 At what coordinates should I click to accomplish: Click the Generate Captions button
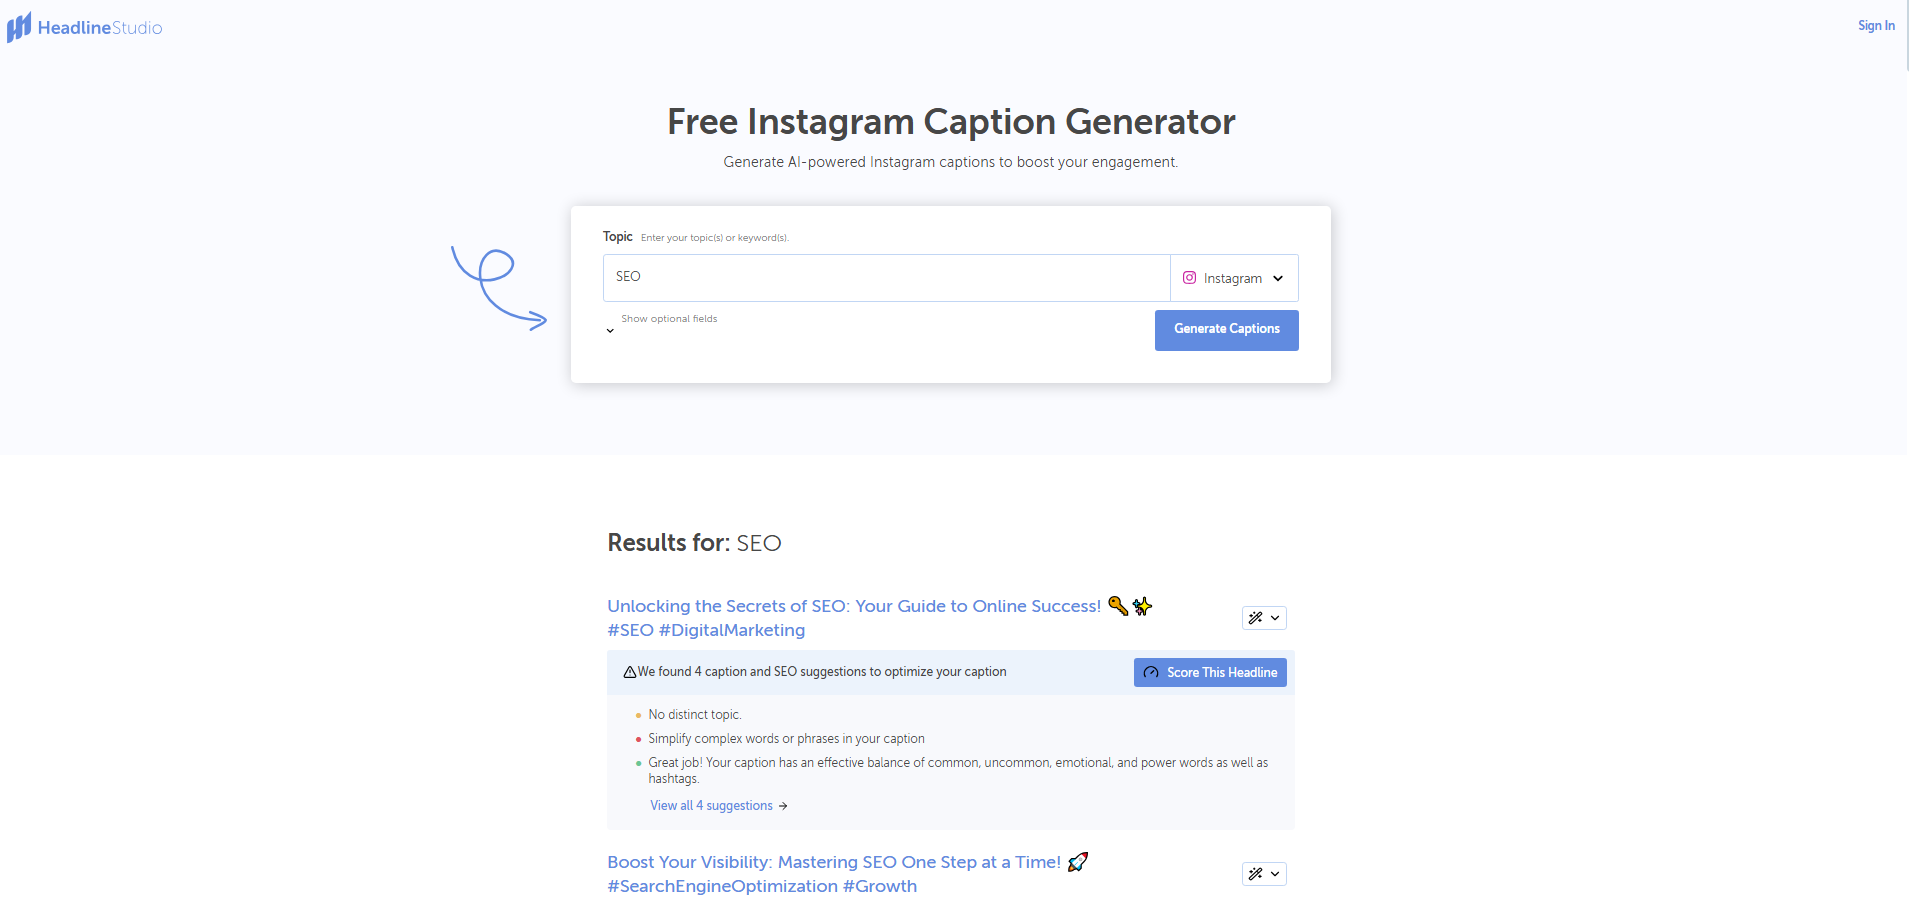pos(1226,329)
